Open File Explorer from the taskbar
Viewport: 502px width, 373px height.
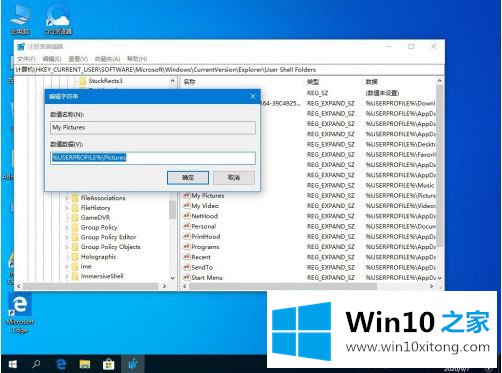tap(85, 364)
